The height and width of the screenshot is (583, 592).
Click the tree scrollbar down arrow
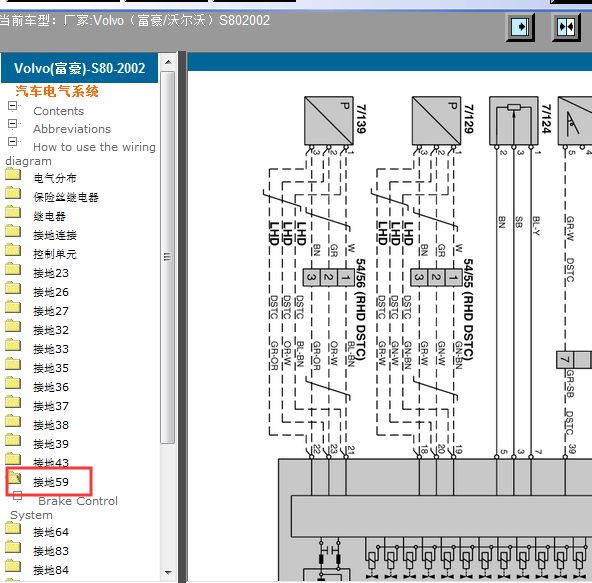[168, 572]
